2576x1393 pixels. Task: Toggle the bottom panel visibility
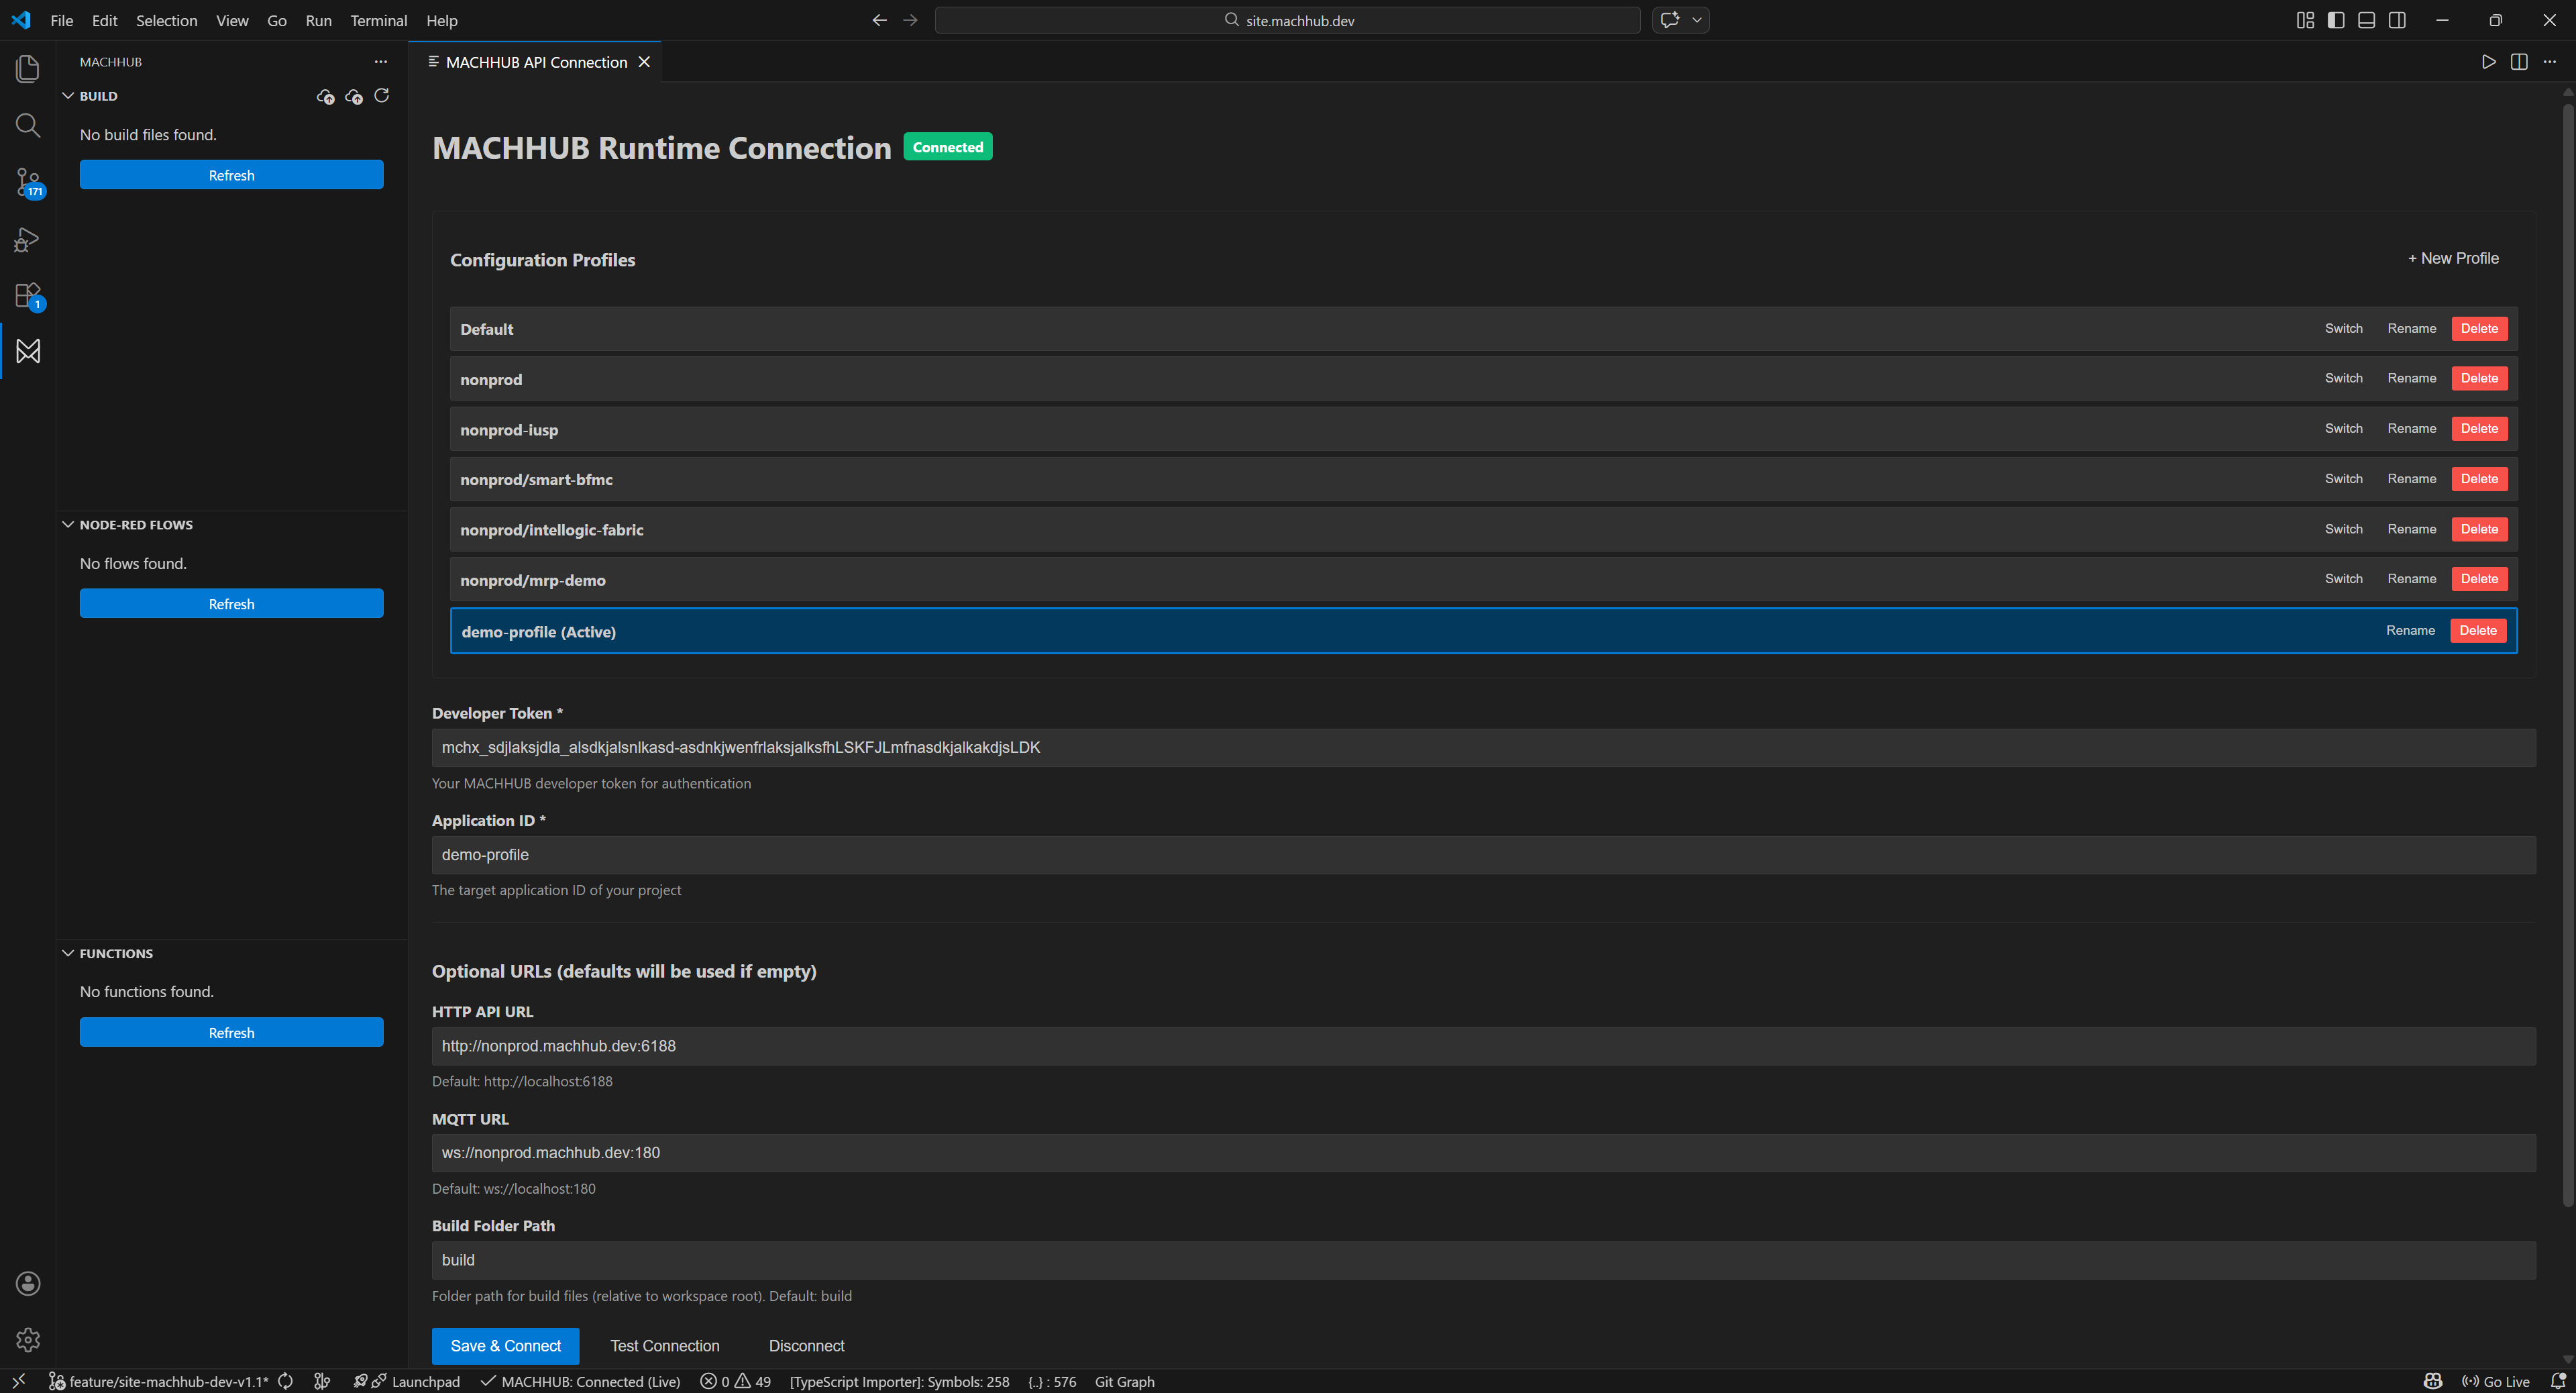pos(2367,19)
